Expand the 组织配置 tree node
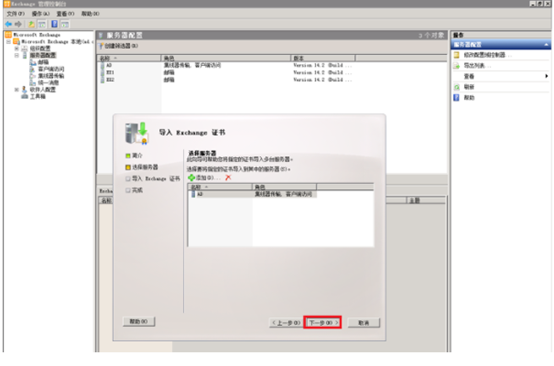 (17, 48)
